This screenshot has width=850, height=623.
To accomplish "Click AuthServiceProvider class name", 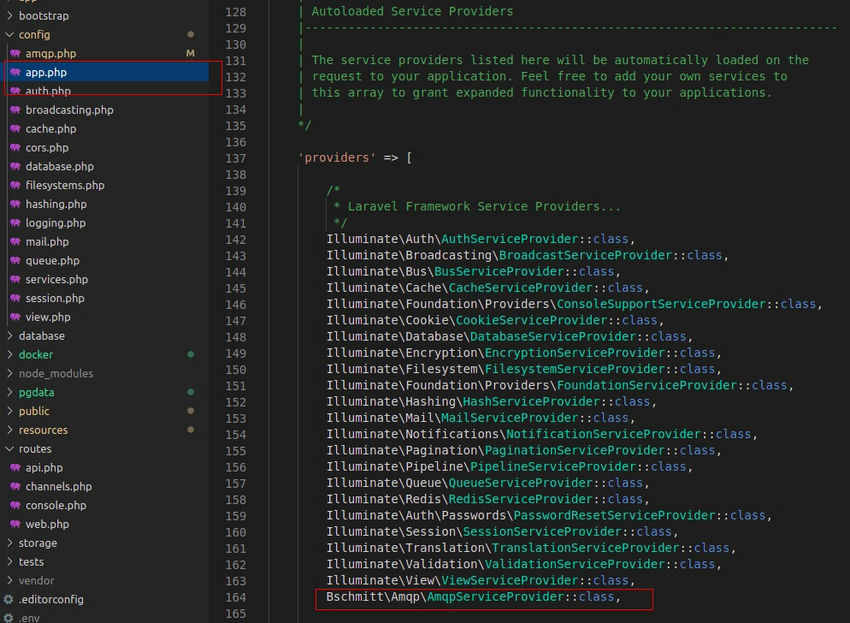I will click(510, 239).
